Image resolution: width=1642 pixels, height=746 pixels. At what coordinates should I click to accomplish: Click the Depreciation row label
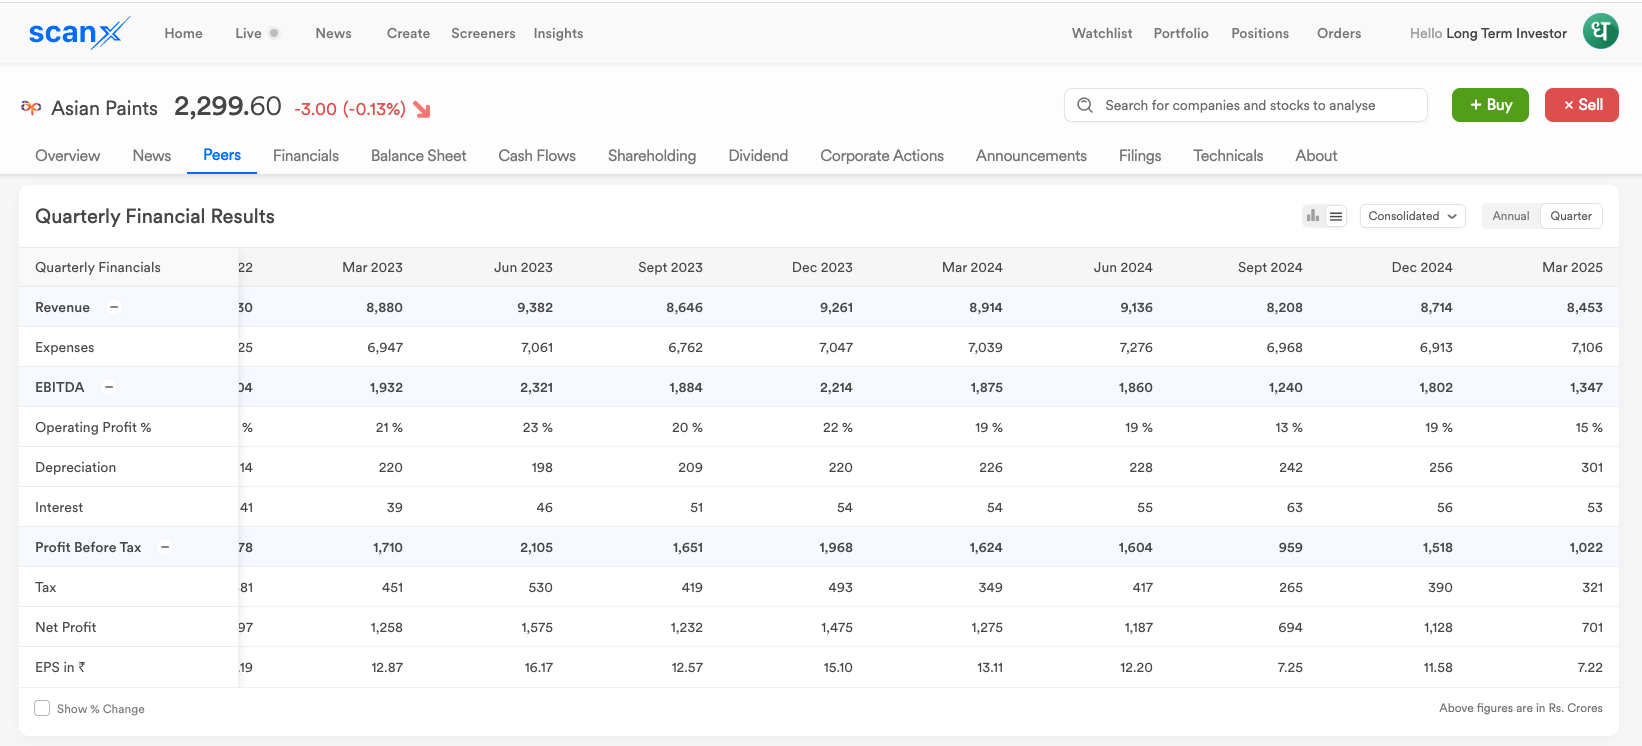75,467
